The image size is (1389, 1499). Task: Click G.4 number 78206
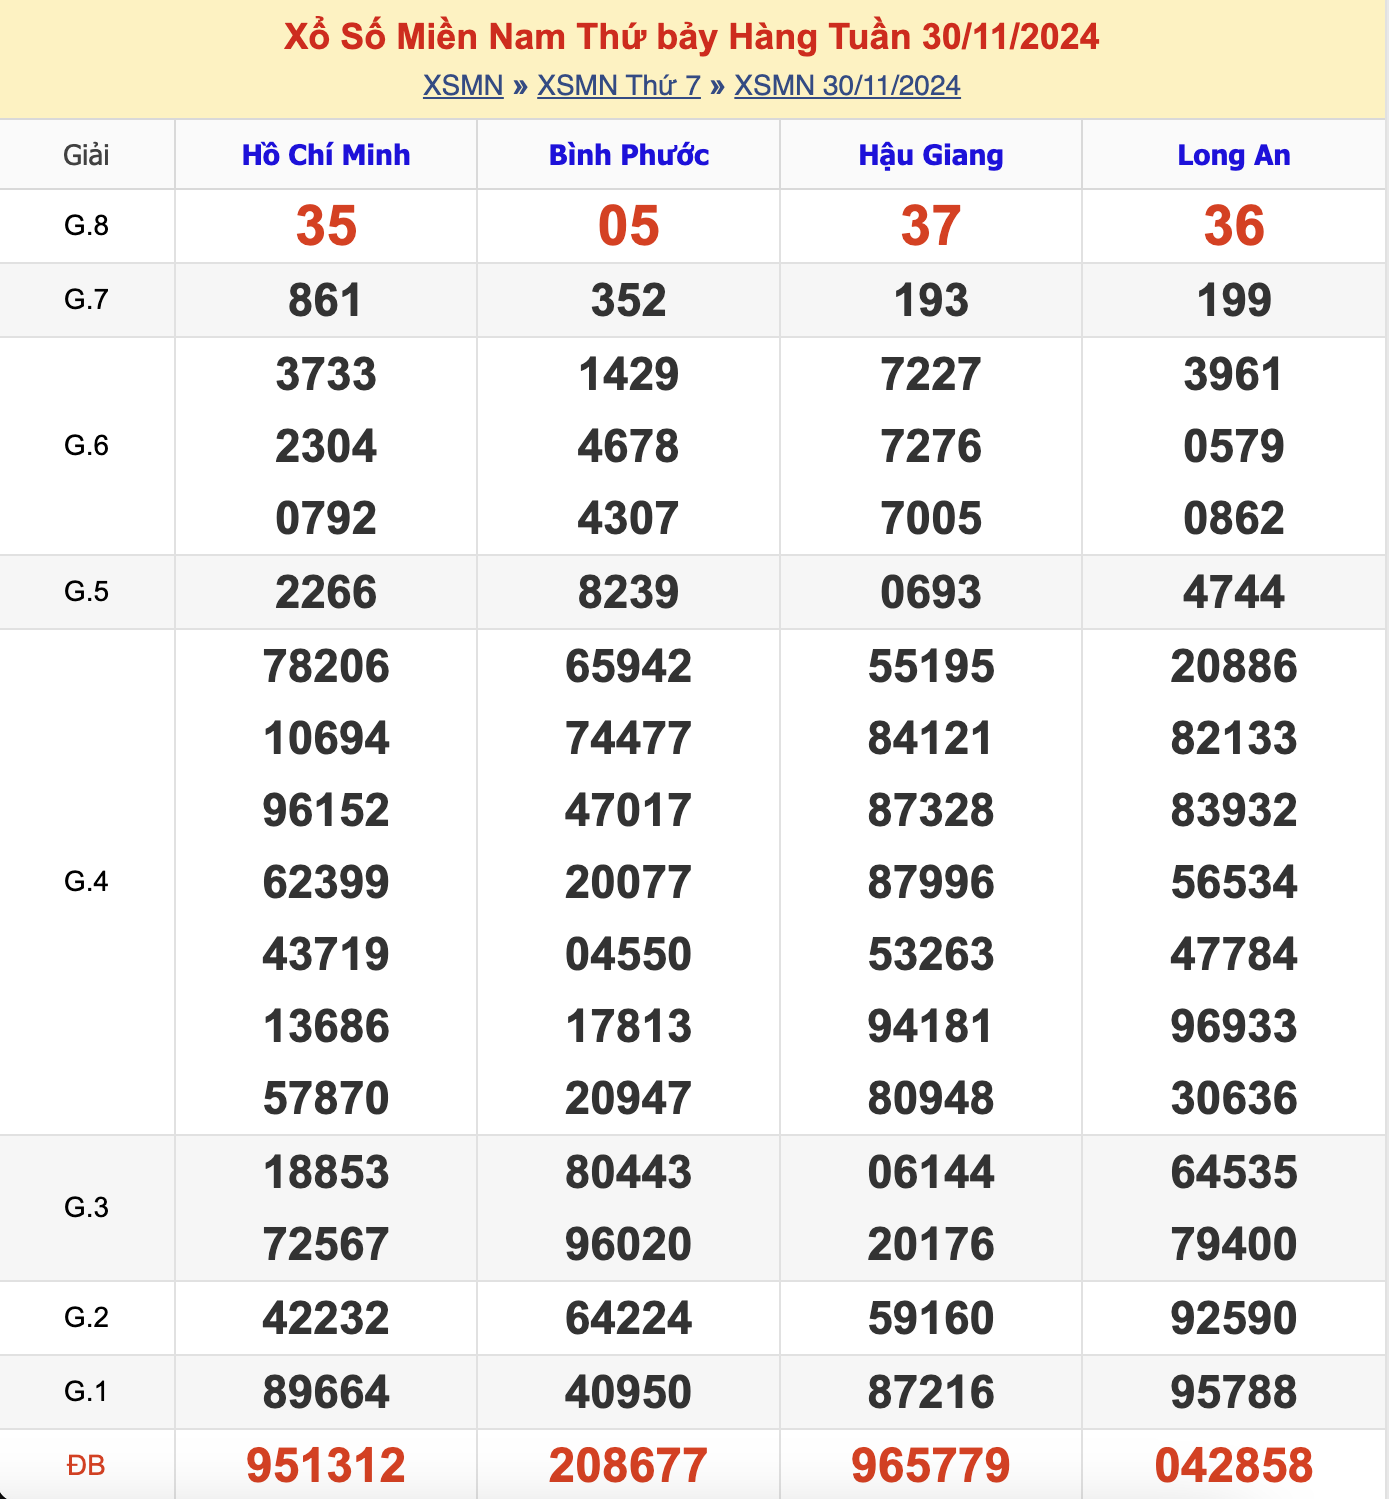point(326,666)
